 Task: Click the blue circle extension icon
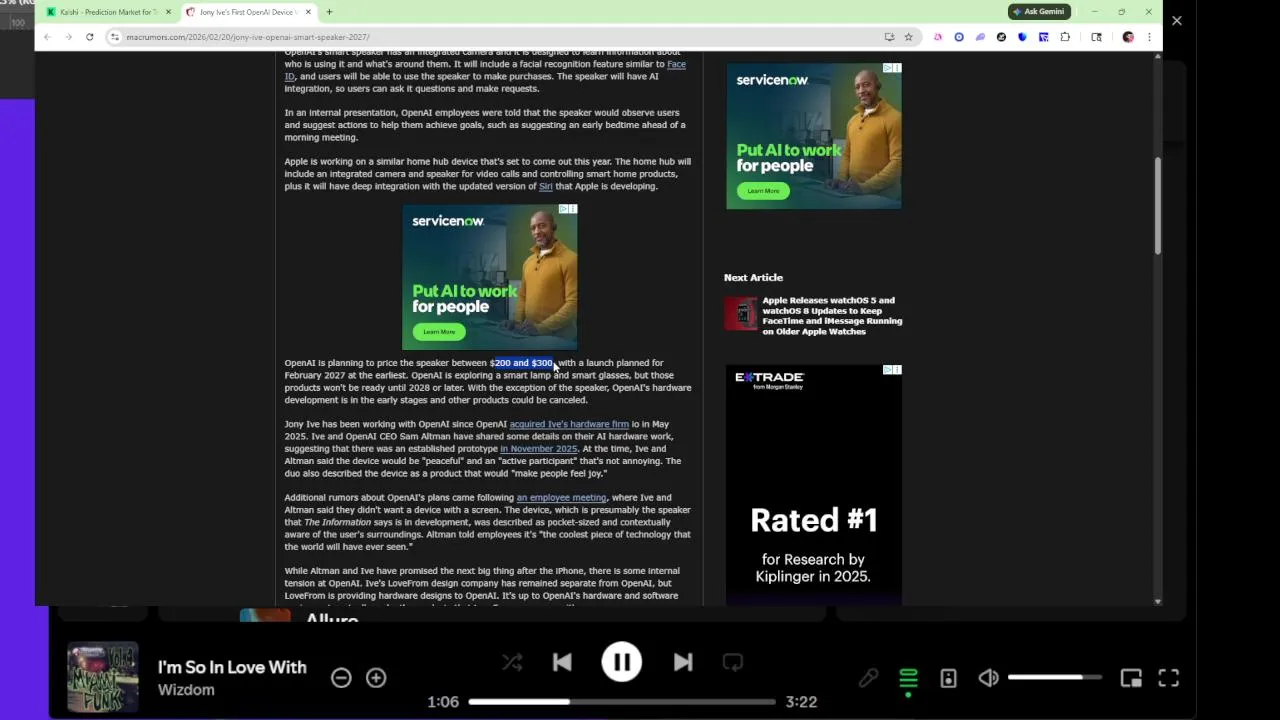[x=959, y=37]
